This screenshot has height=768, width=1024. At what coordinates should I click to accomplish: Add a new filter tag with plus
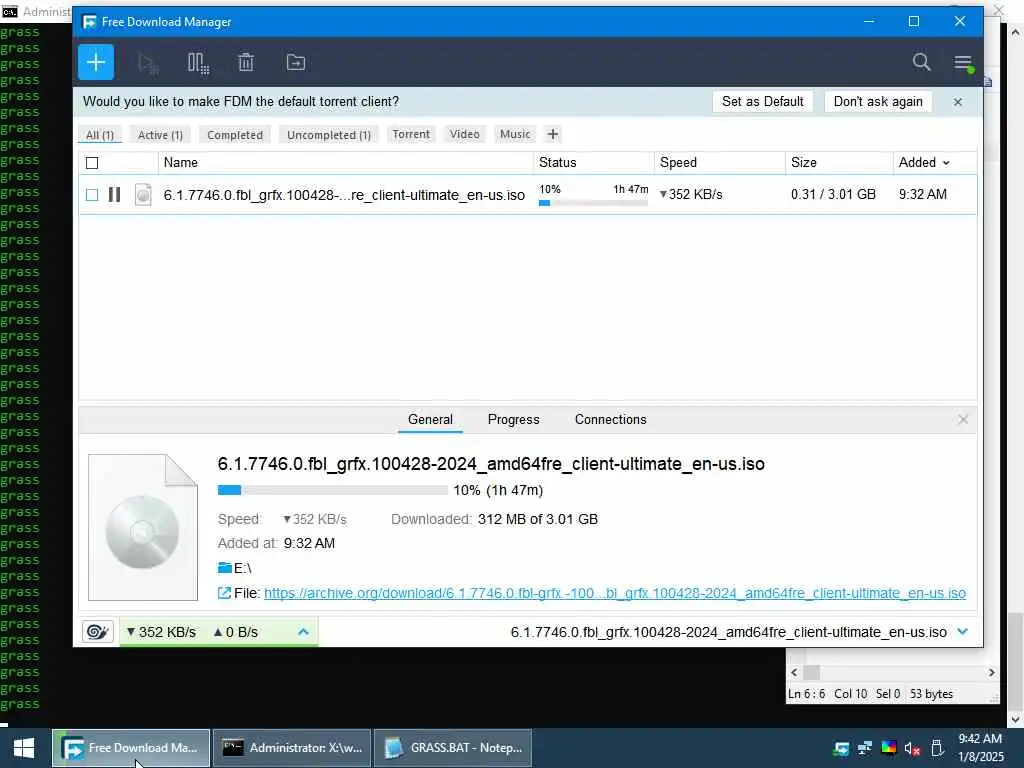[x=552, y=135]
